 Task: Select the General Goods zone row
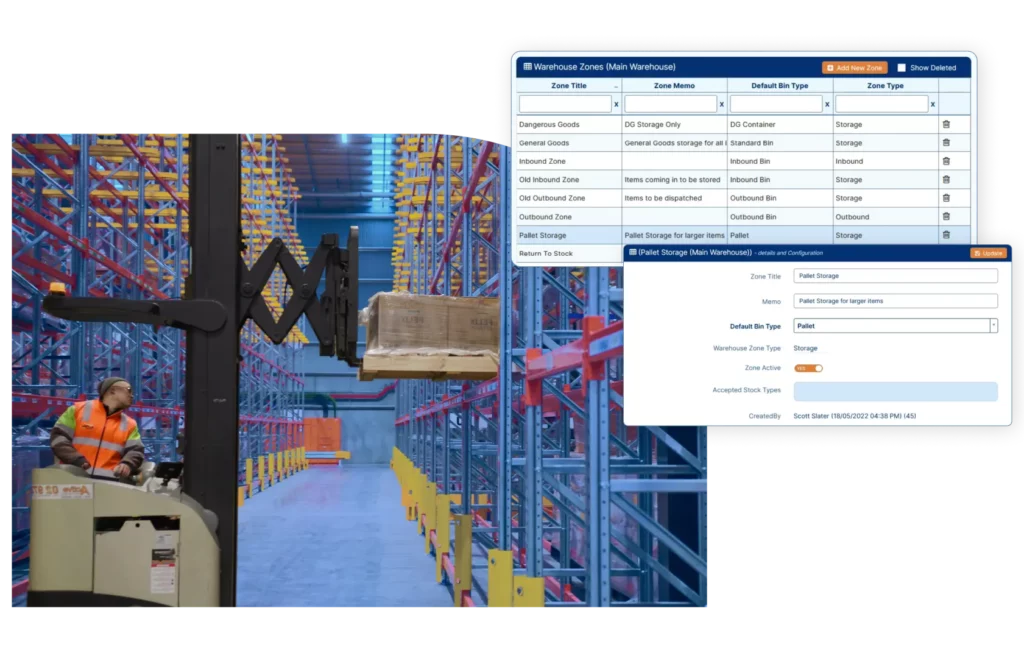(567, 142)
